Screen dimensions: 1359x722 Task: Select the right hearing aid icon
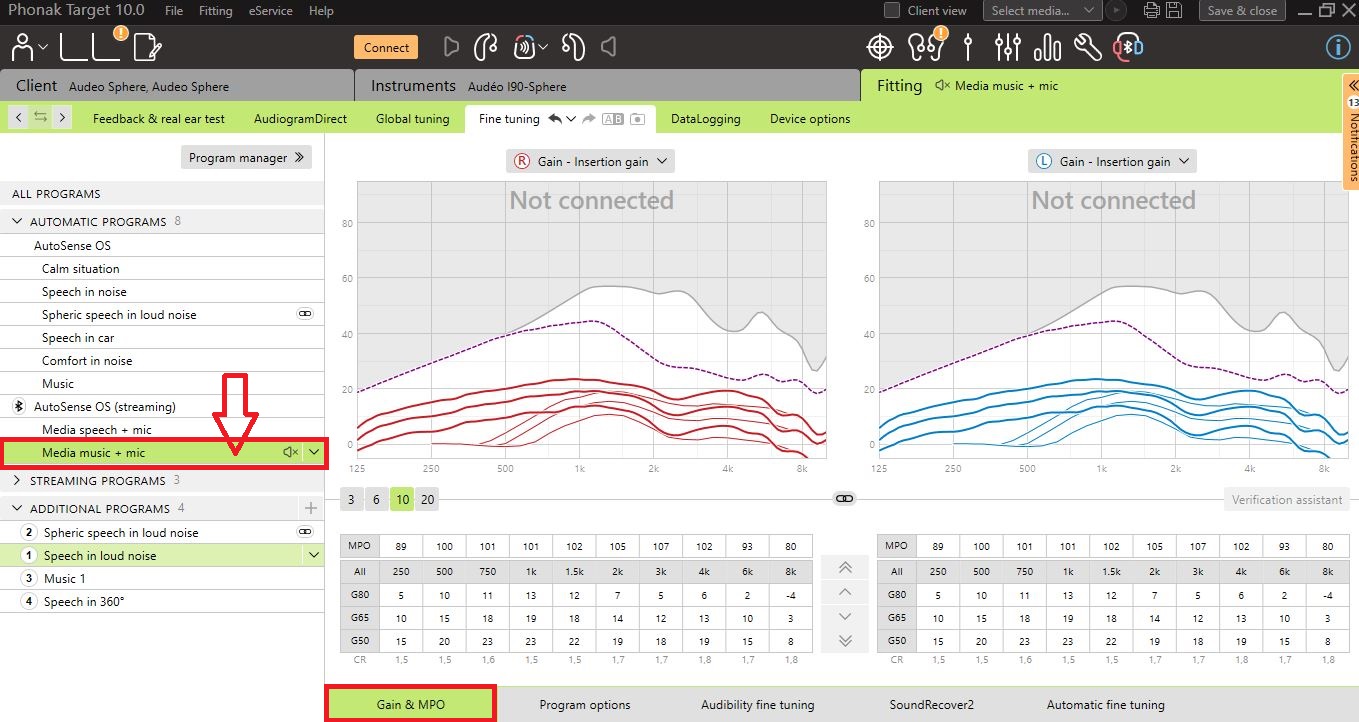click(486, 47)
